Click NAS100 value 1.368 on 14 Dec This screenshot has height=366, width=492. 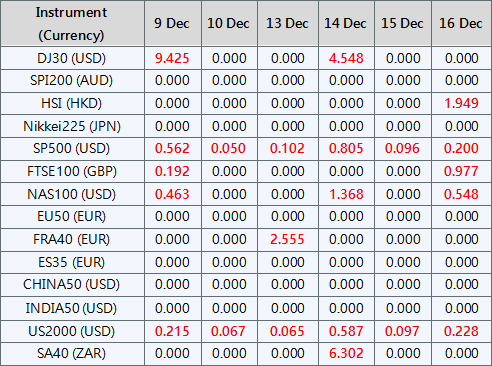point(346,194)
